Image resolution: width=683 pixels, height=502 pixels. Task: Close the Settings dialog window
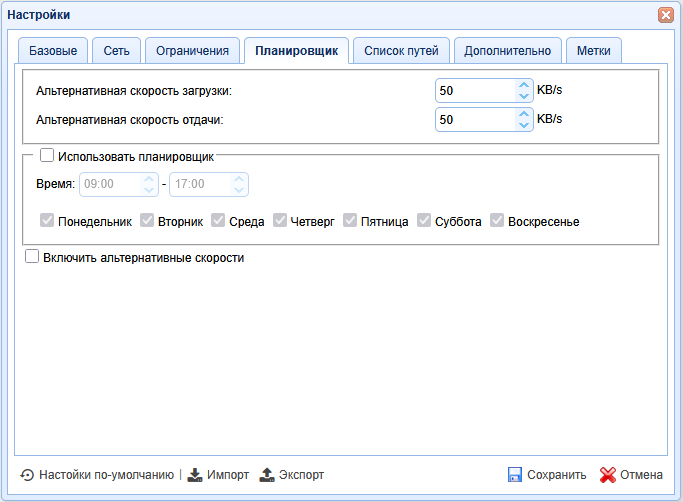coord(665,15)
